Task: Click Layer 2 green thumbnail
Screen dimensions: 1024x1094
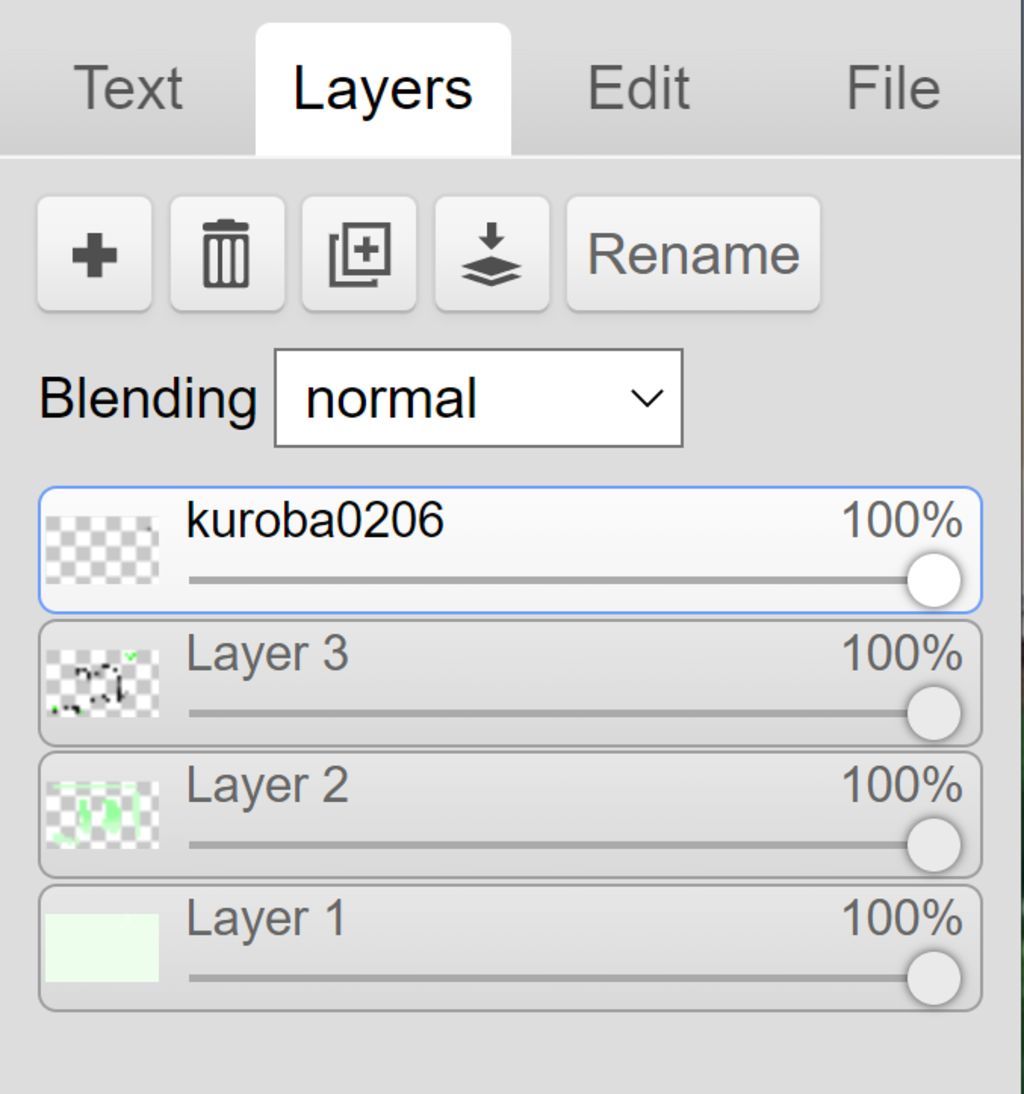Action: 102,815
